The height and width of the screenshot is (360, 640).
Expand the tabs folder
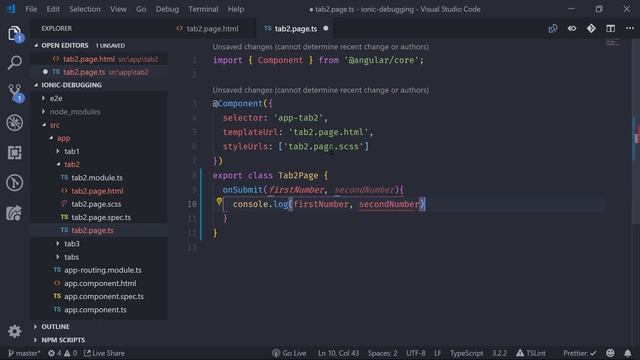[x=71, y=257]
